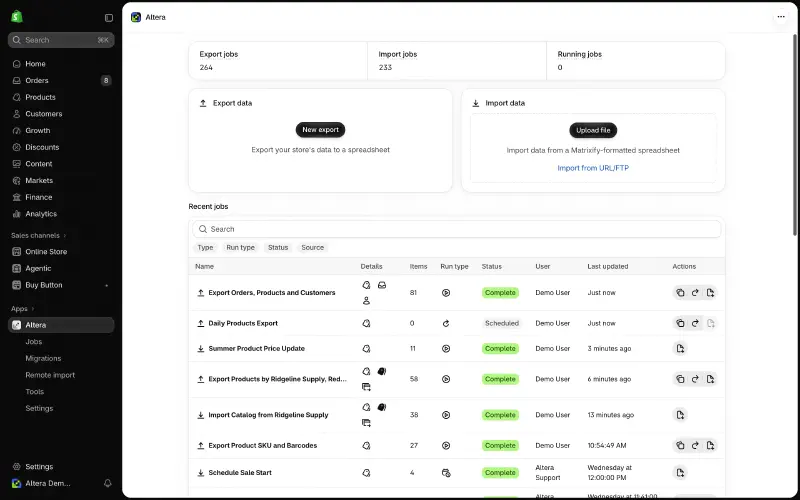The height and width of the screenshot is (500, 800).
Task: Open the Summer Product Price Update job
Action: pyautogui.click(x=257, y=348)
